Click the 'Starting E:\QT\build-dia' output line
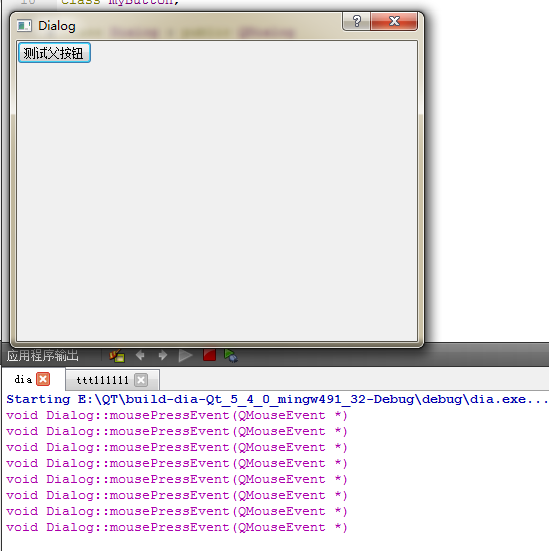Screen dimensions: 549x551 point(277,400)
